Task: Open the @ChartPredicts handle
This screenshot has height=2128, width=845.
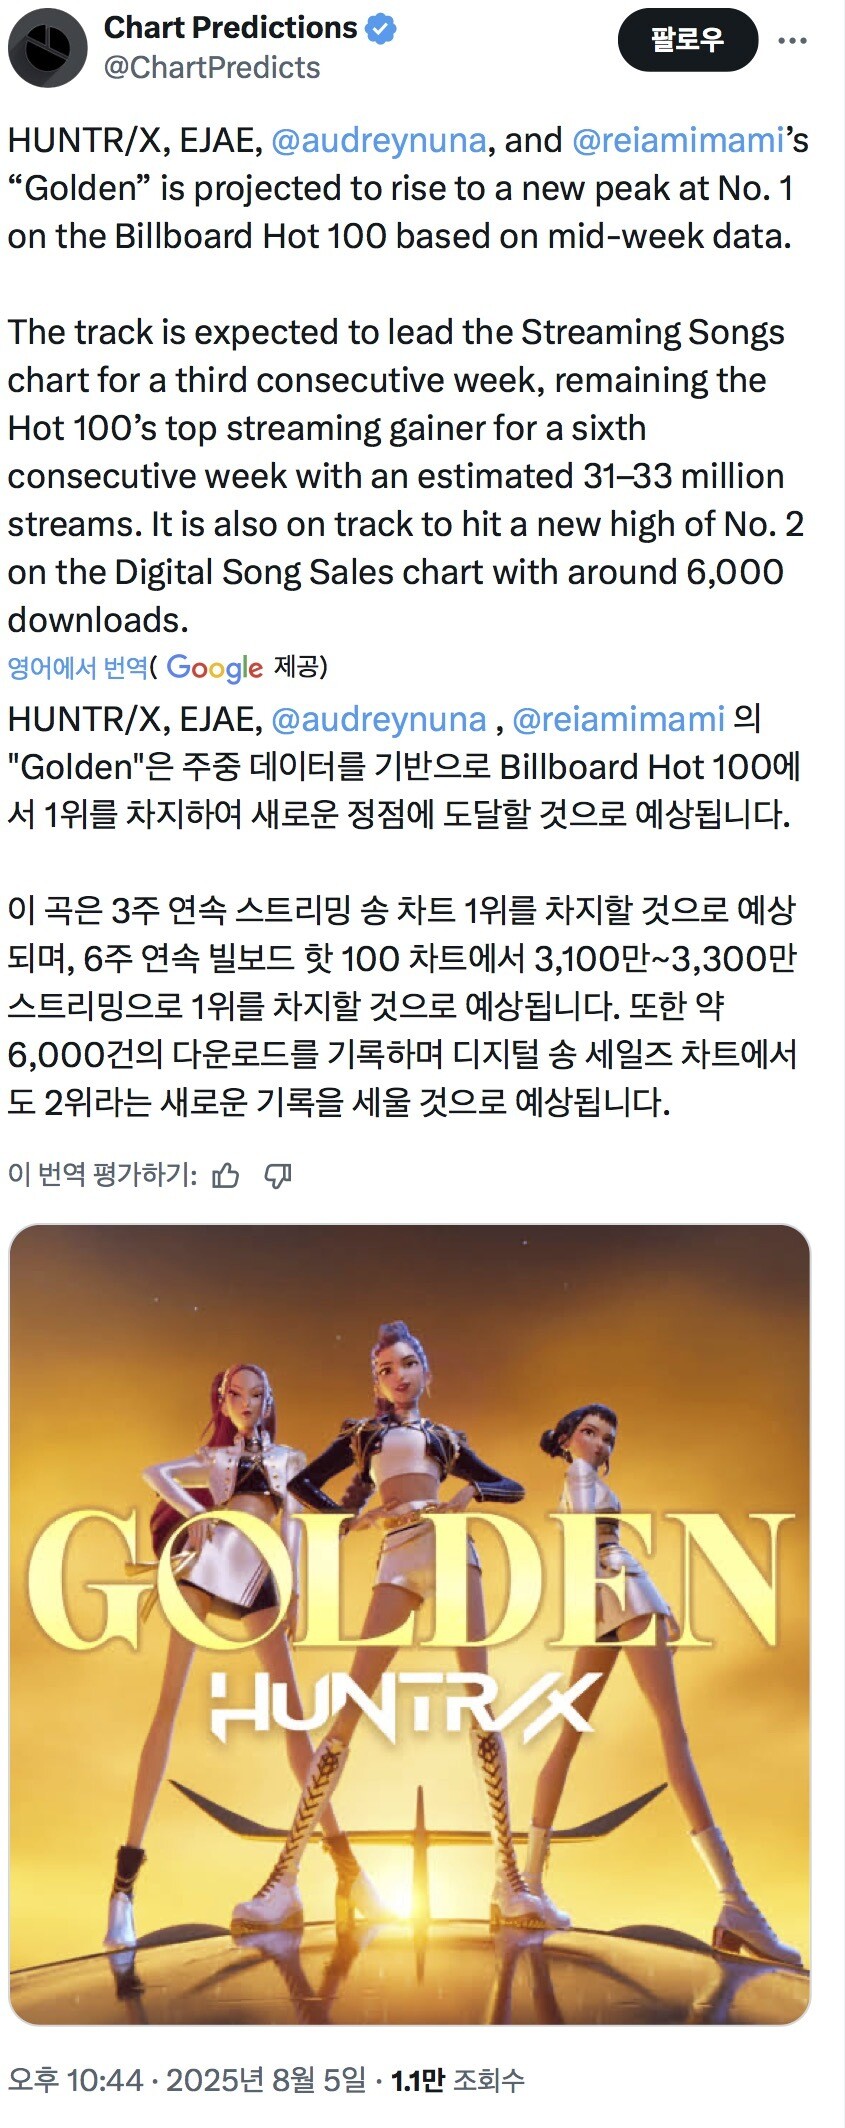Action: point(212,67)
